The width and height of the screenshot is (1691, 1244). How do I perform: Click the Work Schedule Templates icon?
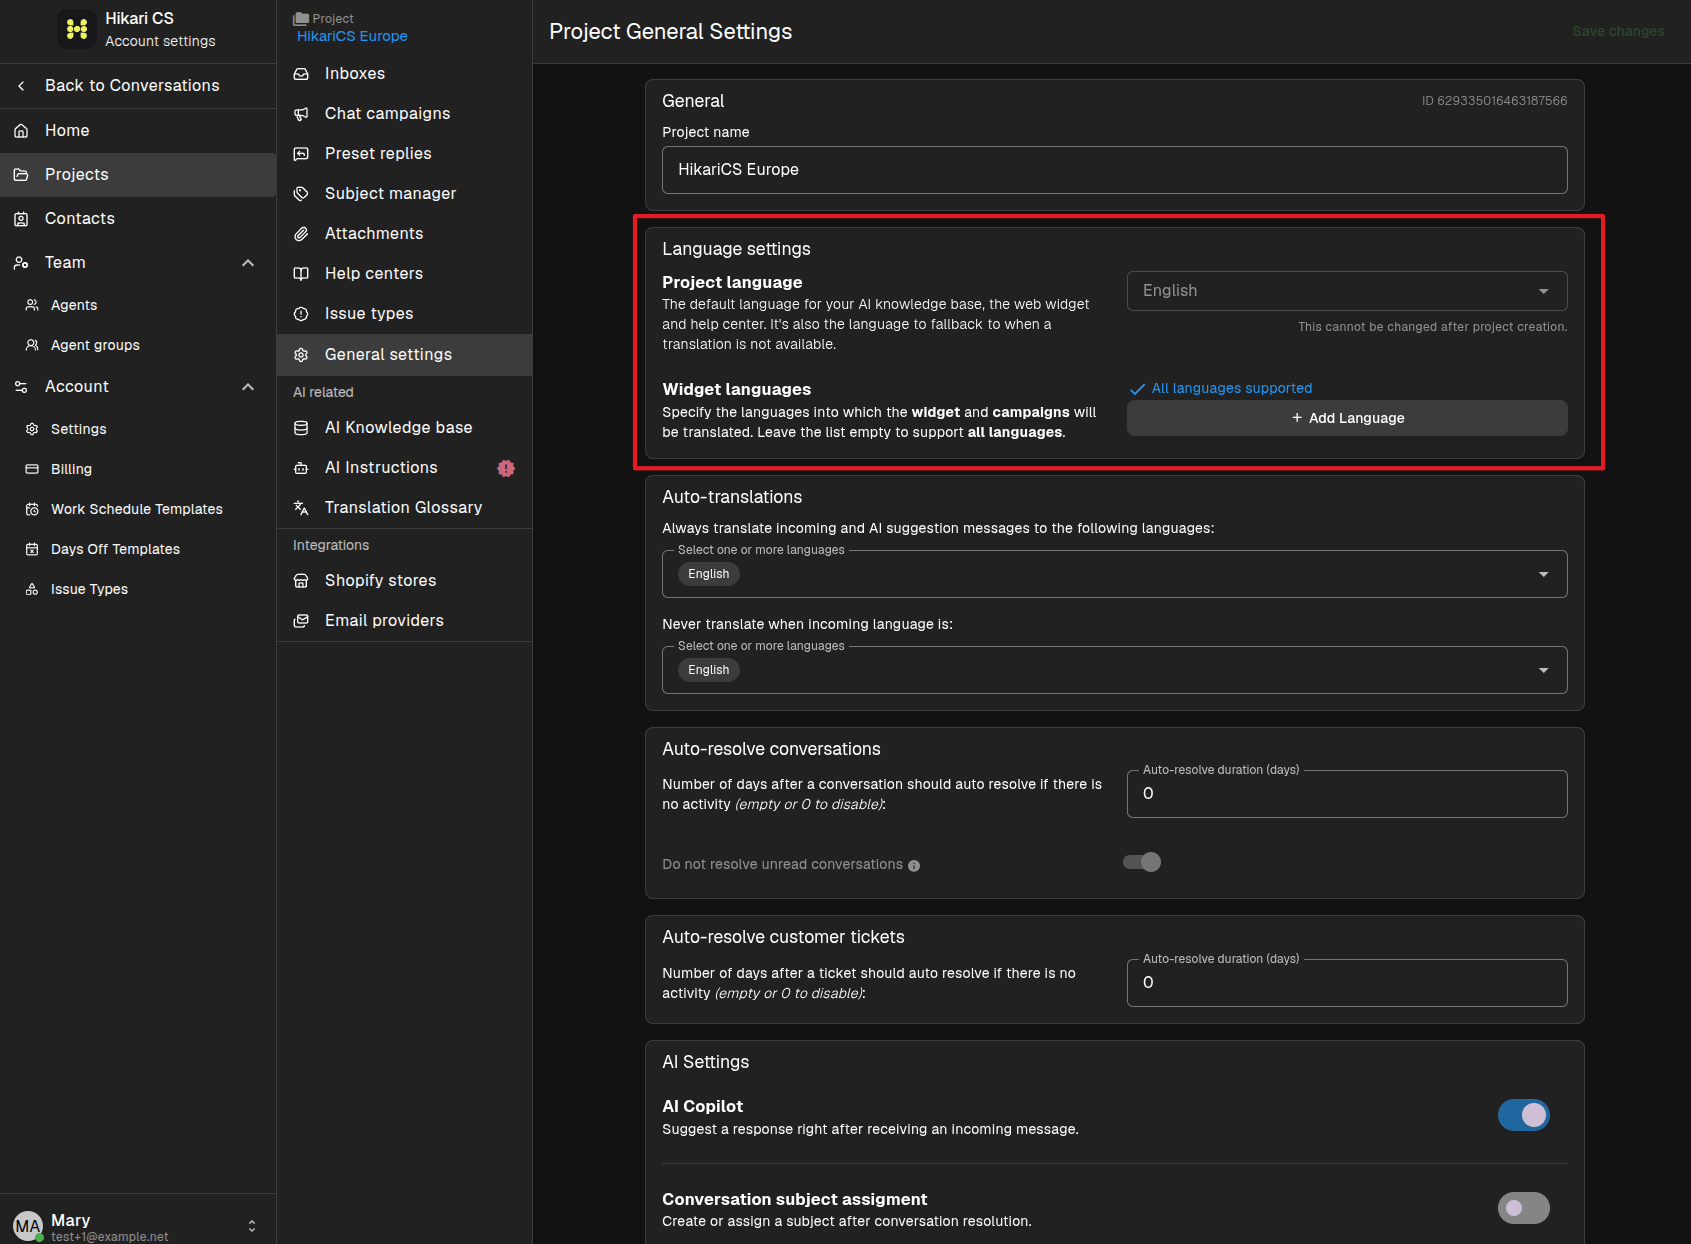(x=32, y=509)
